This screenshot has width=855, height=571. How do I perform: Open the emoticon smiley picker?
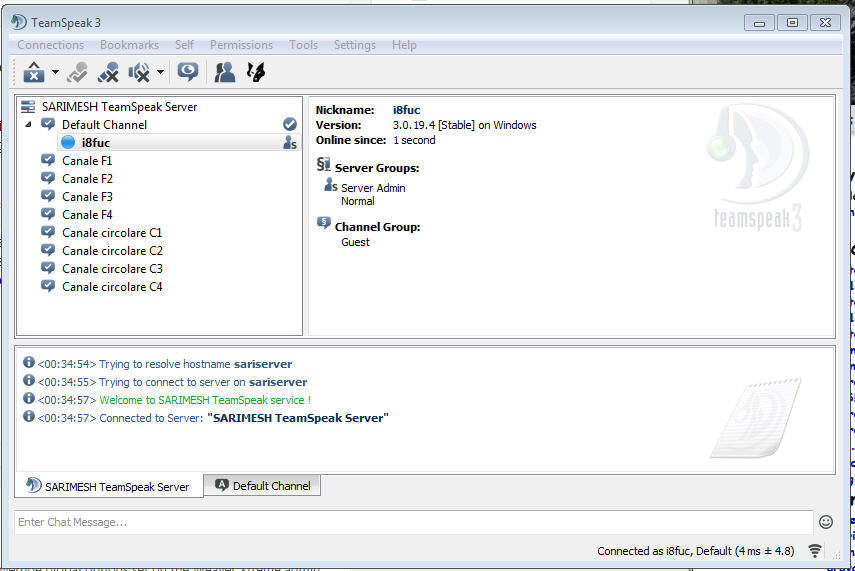coord(826,522)
